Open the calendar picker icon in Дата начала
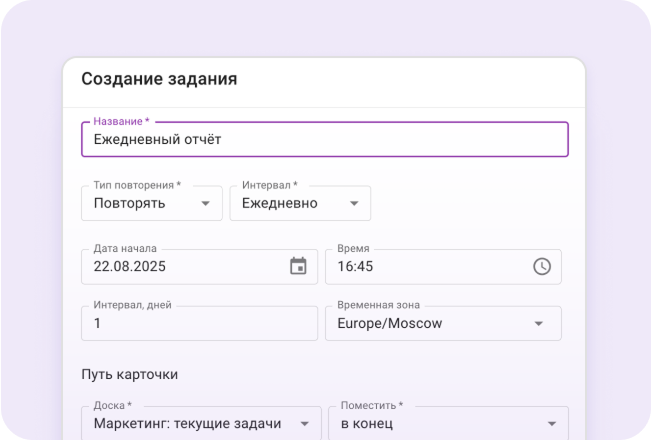The height and width of the screenshot is (440, 651). tap(298, 266)
